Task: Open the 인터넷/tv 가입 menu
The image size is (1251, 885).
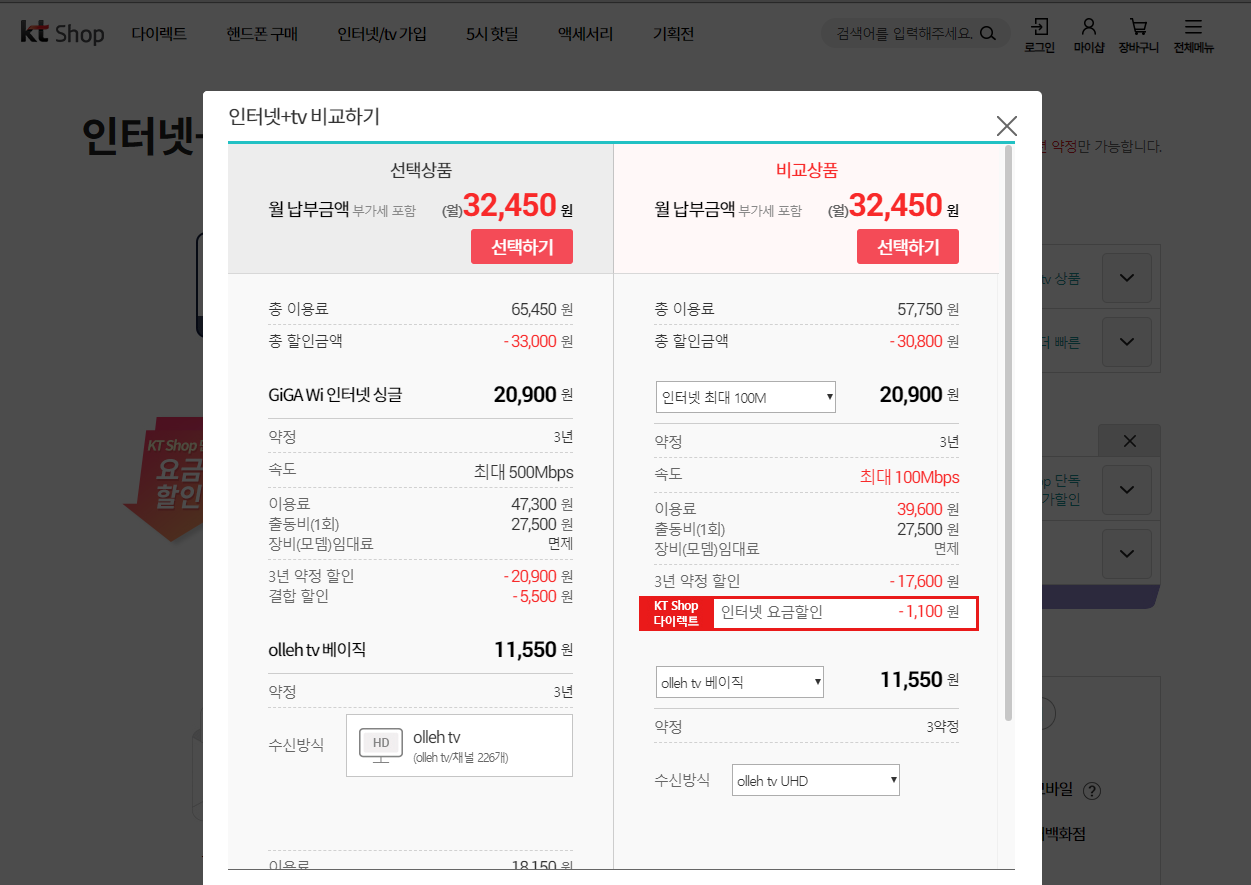Action: coord(382,34)
